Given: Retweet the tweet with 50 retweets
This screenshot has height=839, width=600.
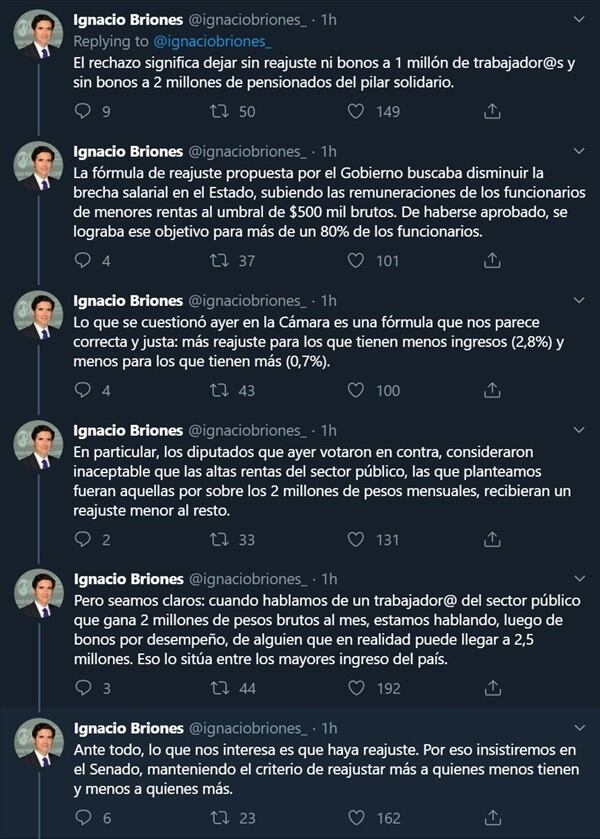Looking at the screenshot, I should click(x=219, y=111).
